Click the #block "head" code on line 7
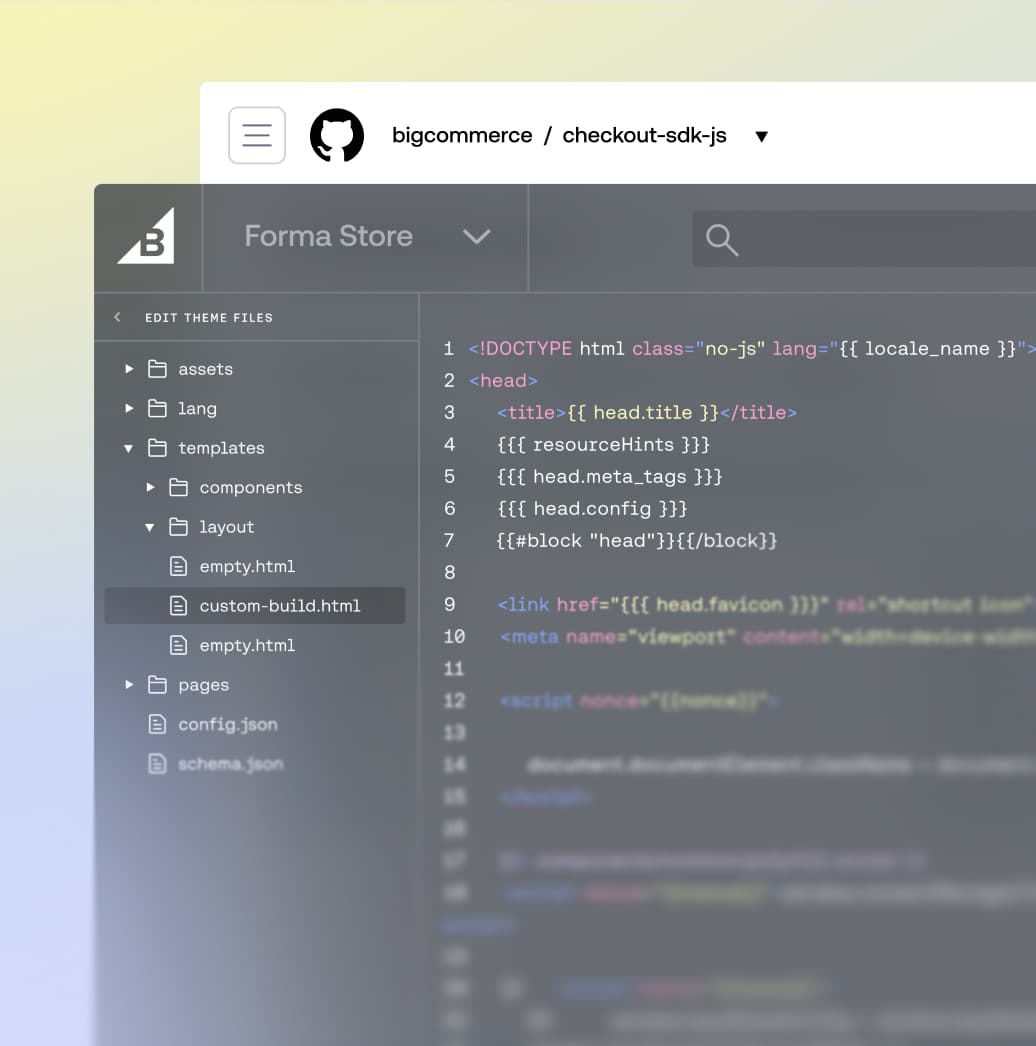Viewport: 1036px width, 1046px height. click(x=637, y=540)
